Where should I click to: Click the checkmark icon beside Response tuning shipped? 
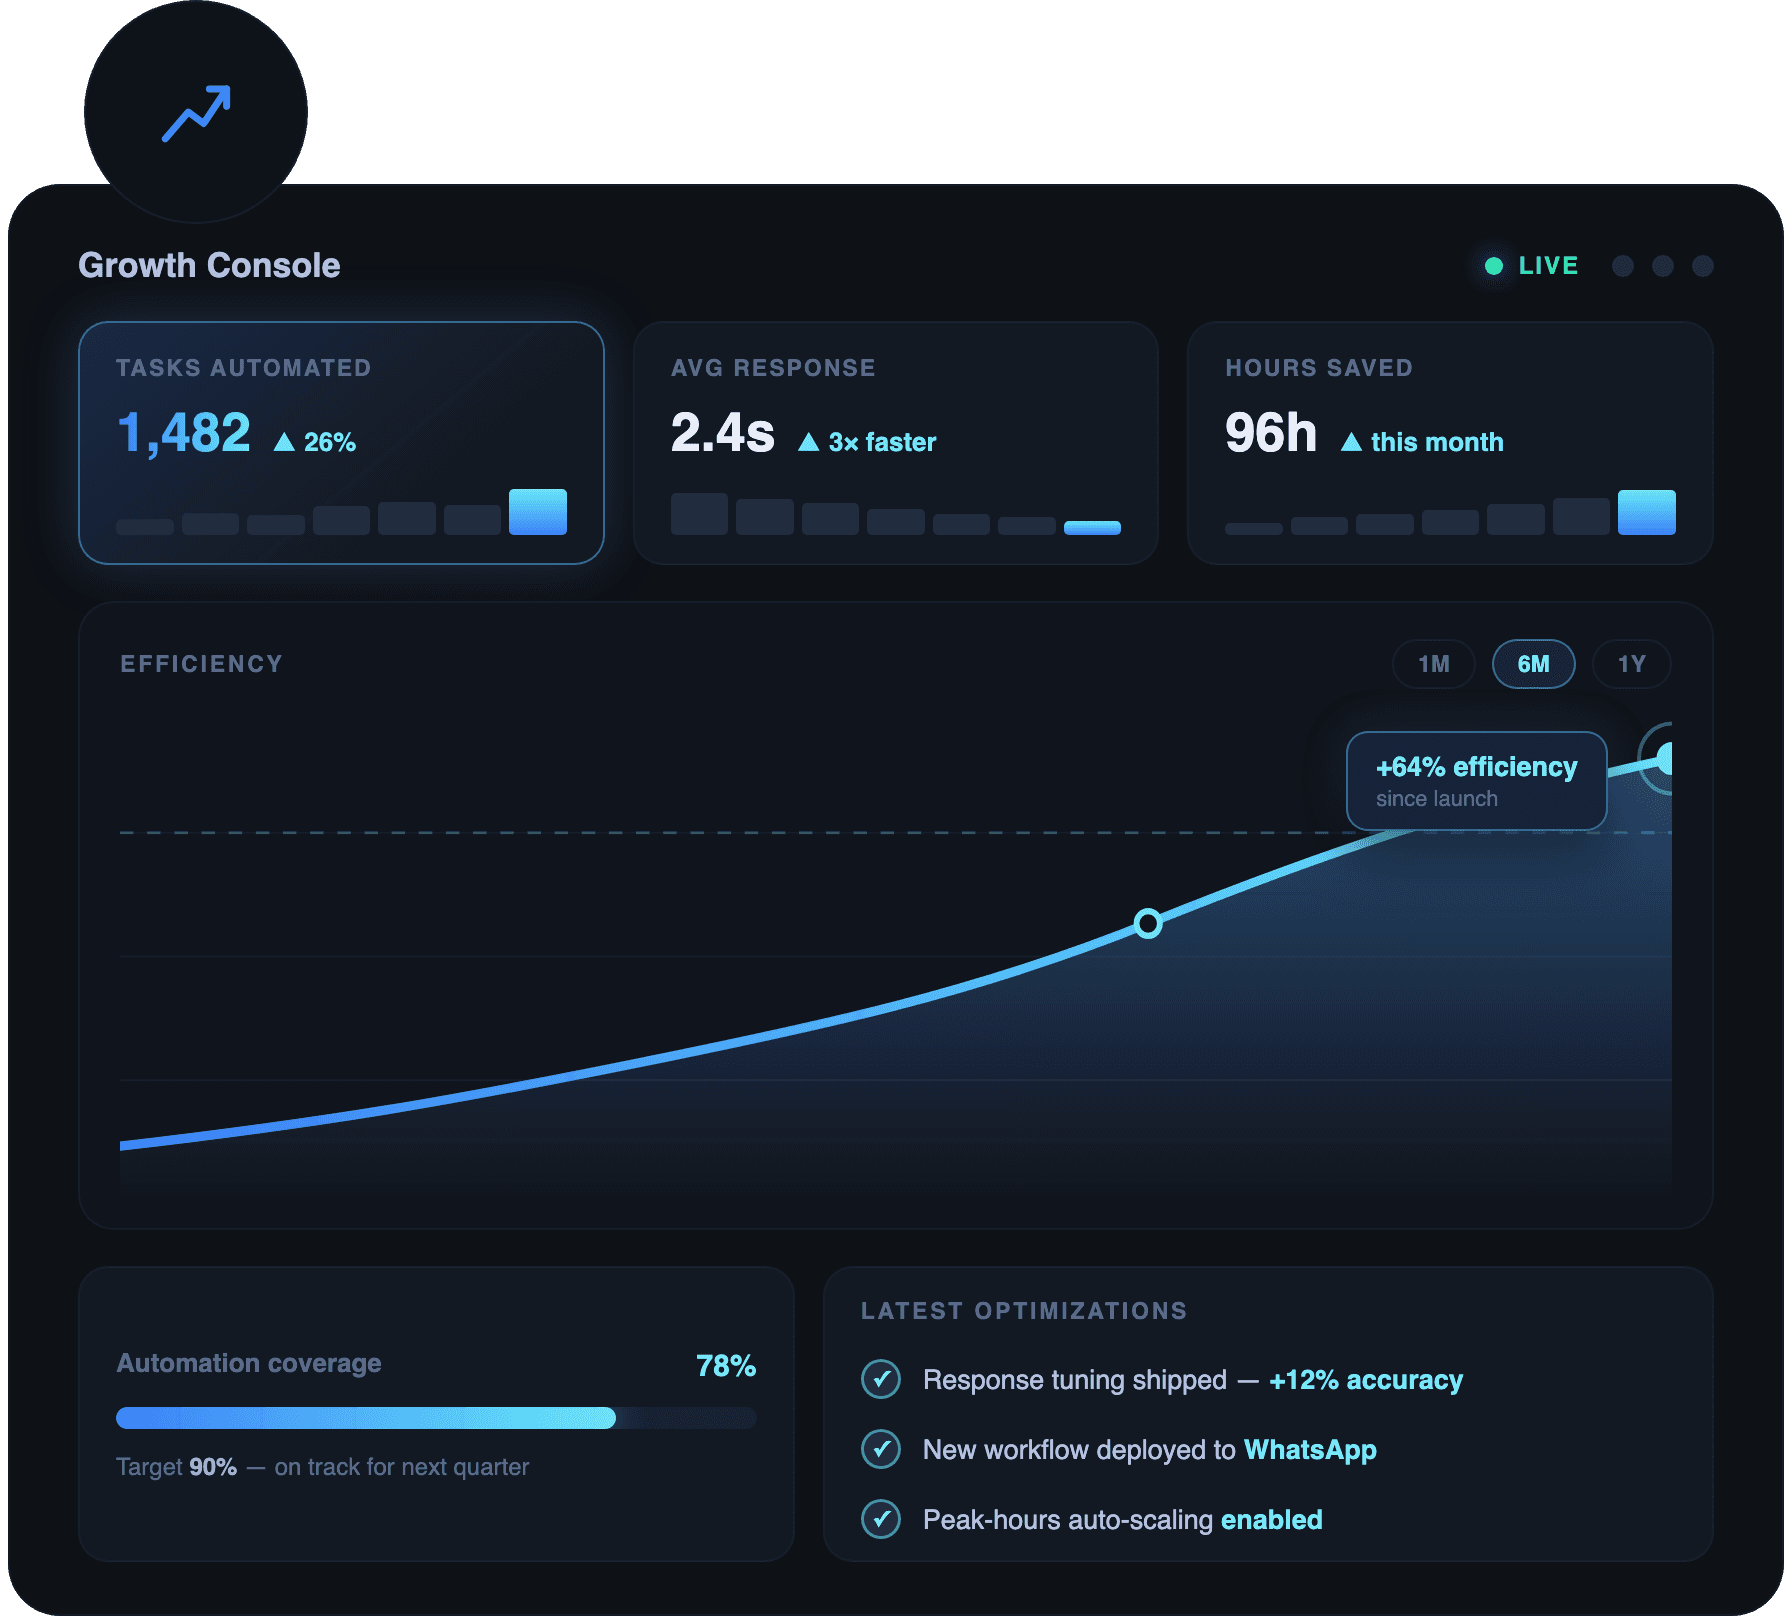[x=881, y=1380]
